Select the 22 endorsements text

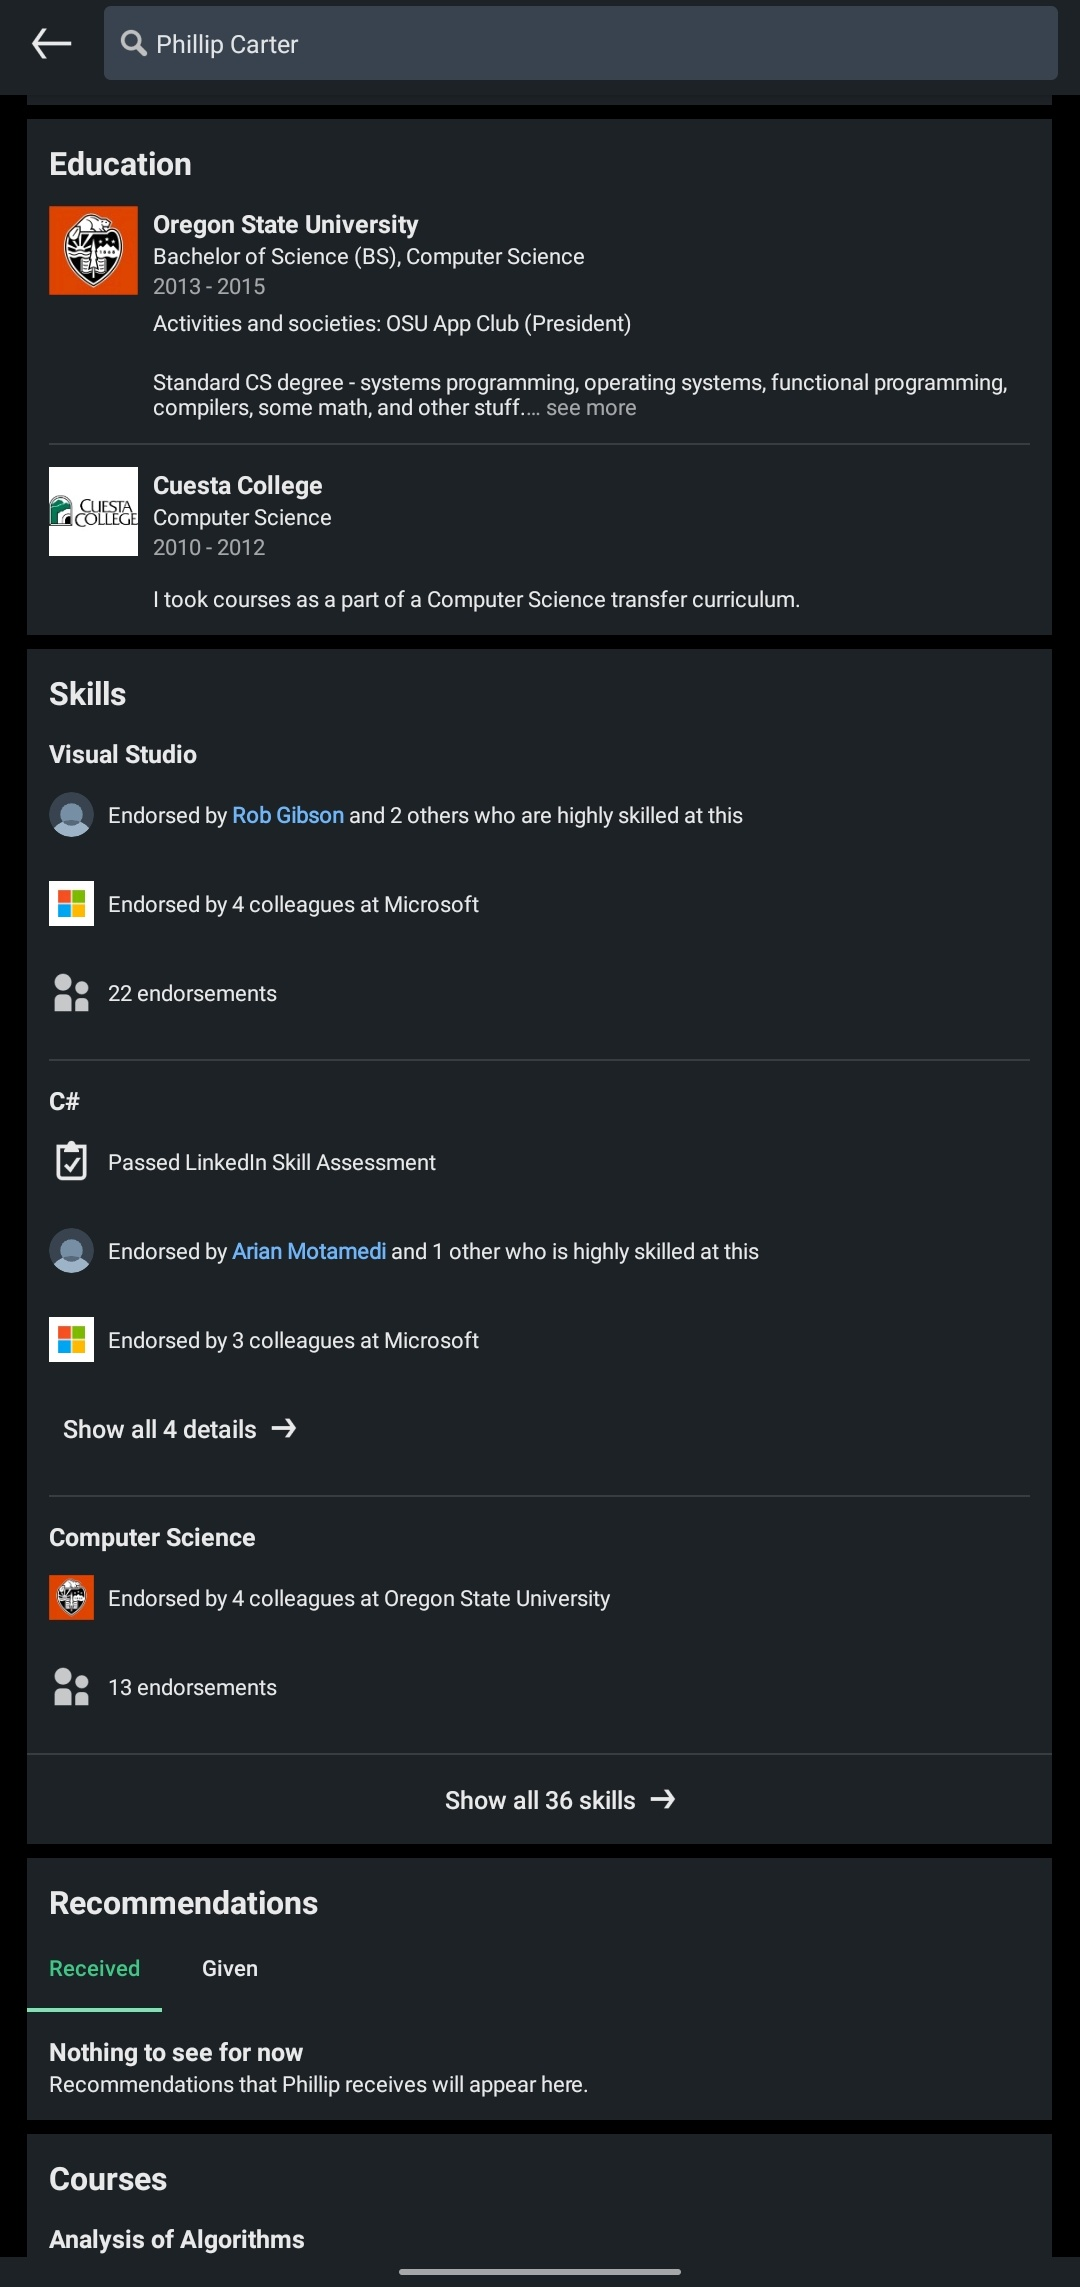pos(192,993)
